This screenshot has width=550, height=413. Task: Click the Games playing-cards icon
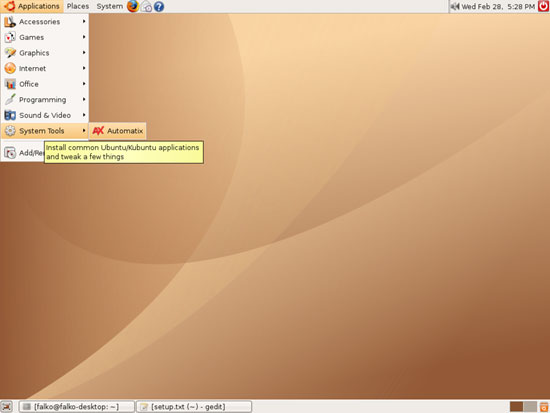click(x=10, y=37)
